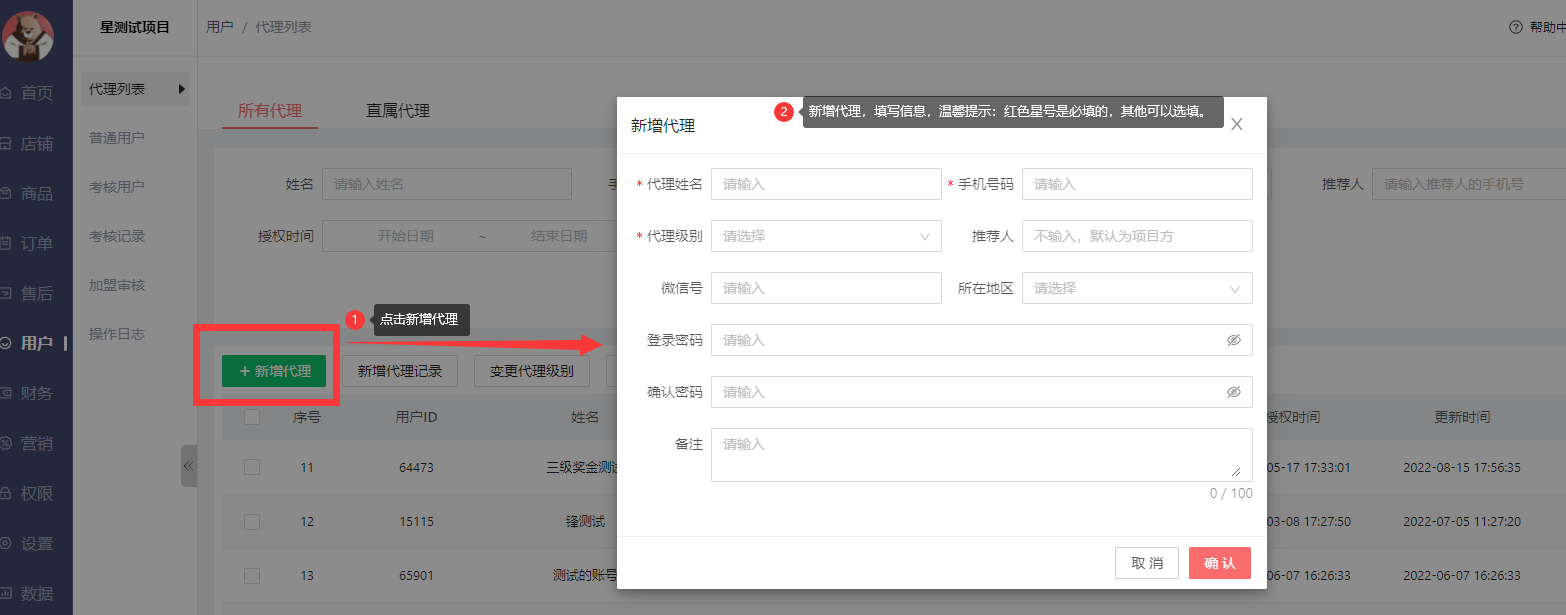This screenshot has height=615, width=1566.
Task: Click the red 确认 button
Action: point(1219,563)
